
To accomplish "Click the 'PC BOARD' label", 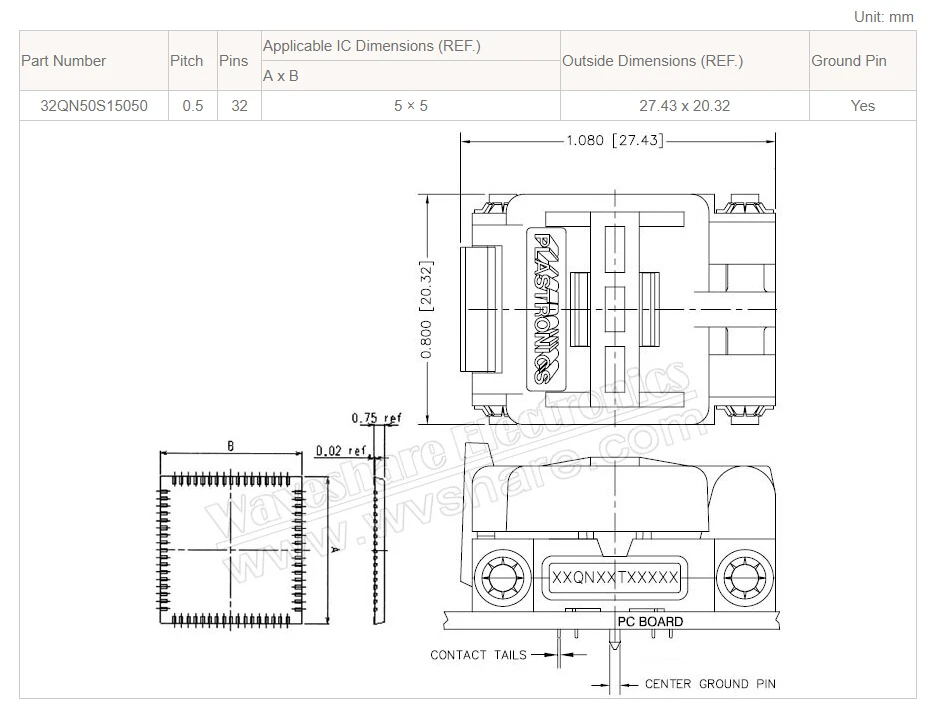I will click(650, 621).
